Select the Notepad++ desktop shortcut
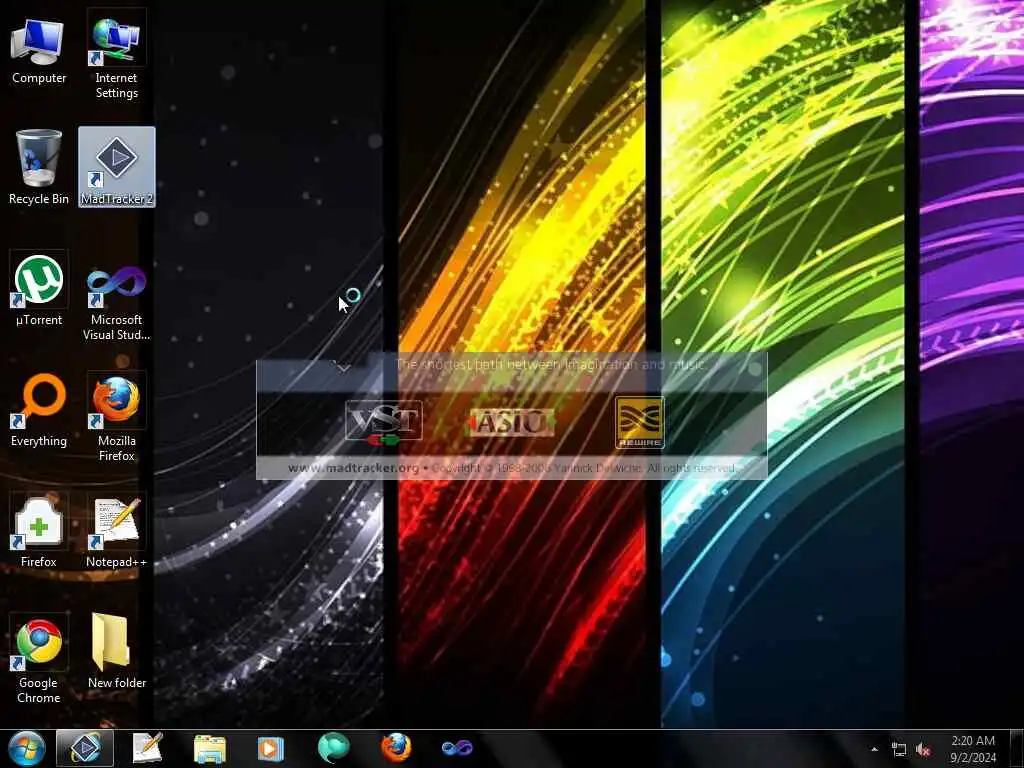Image resolution: width=1024 pixels, height=768 pixels. click(x=116, y=532)
